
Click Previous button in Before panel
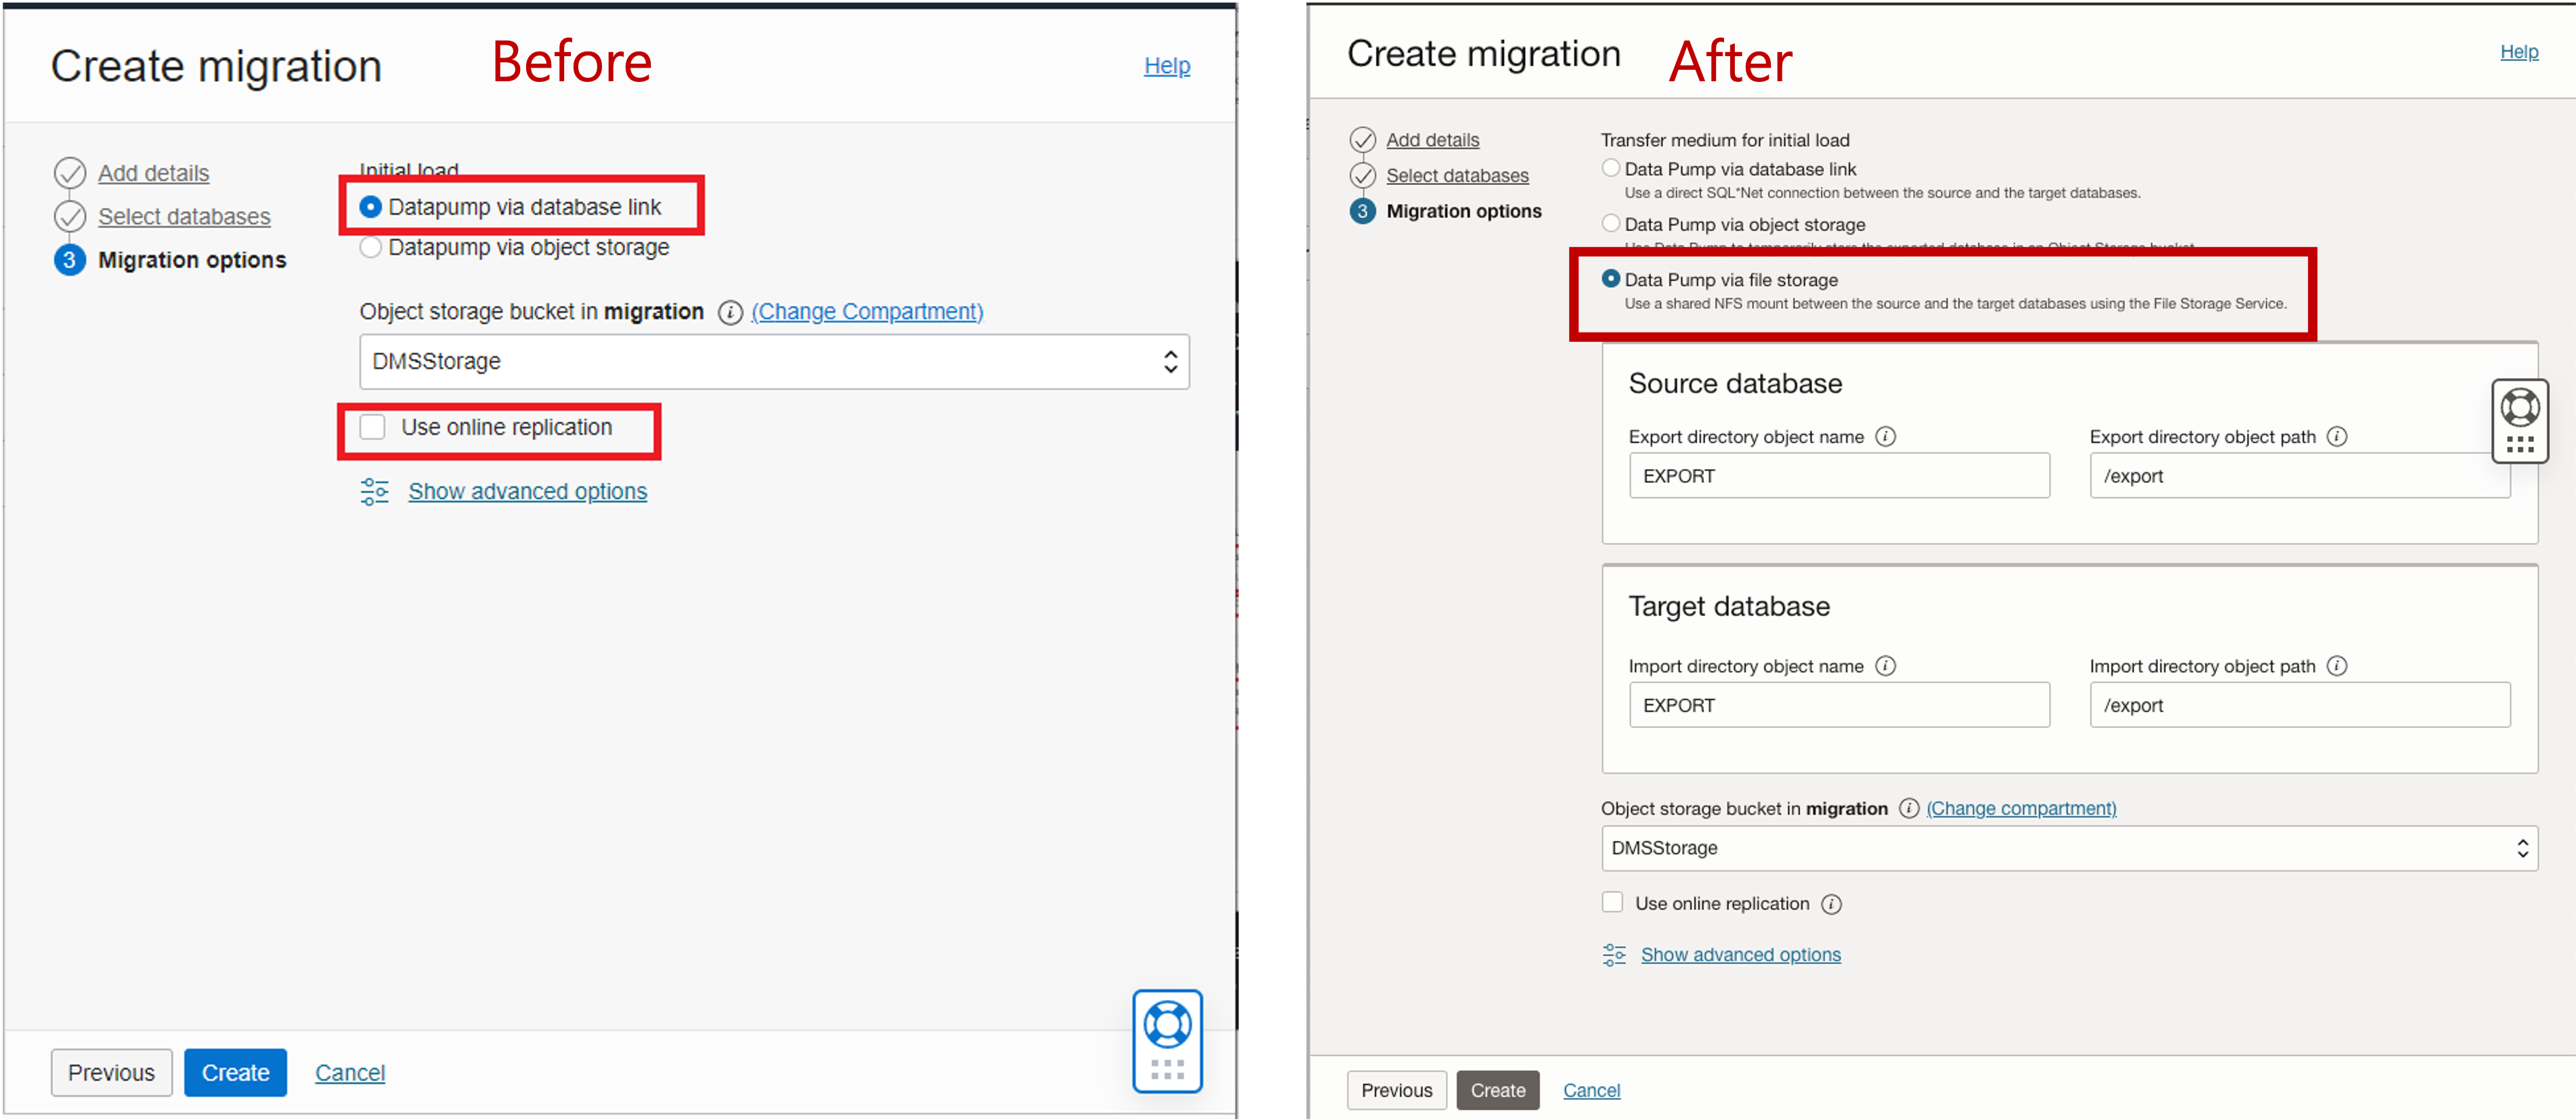point(111,1072)
